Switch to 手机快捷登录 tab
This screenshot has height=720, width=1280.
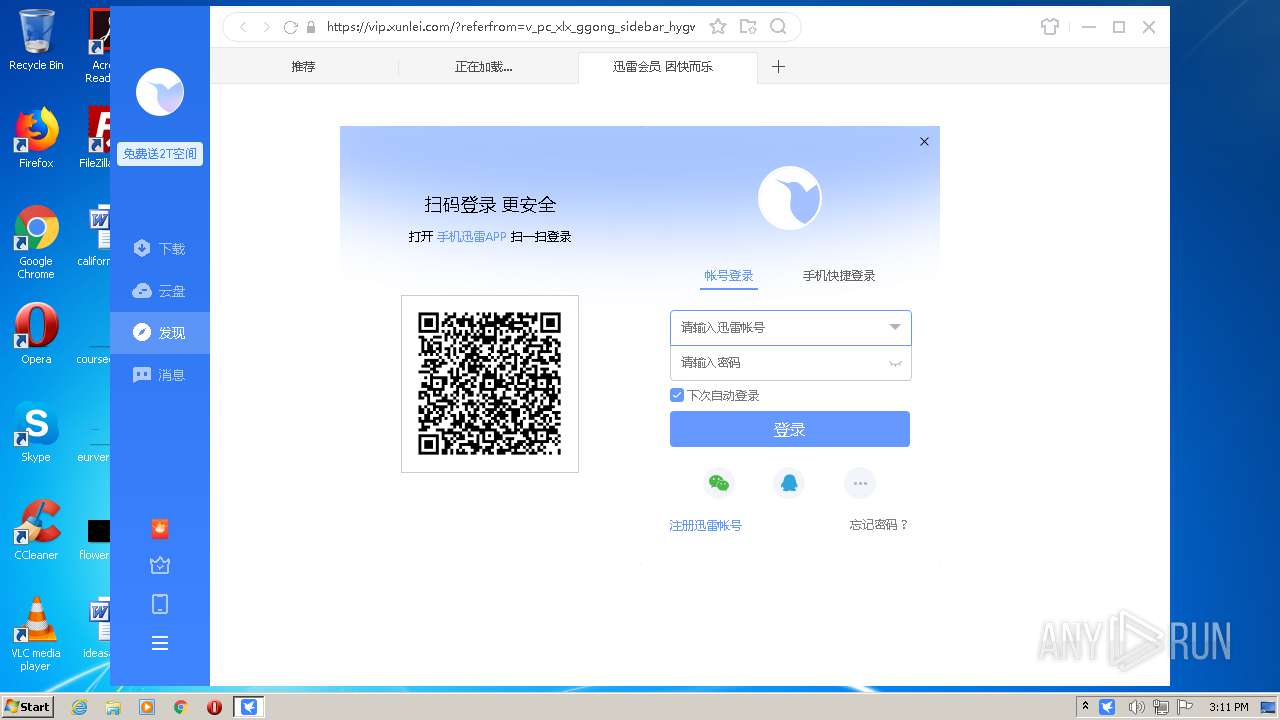coord(839,276)
